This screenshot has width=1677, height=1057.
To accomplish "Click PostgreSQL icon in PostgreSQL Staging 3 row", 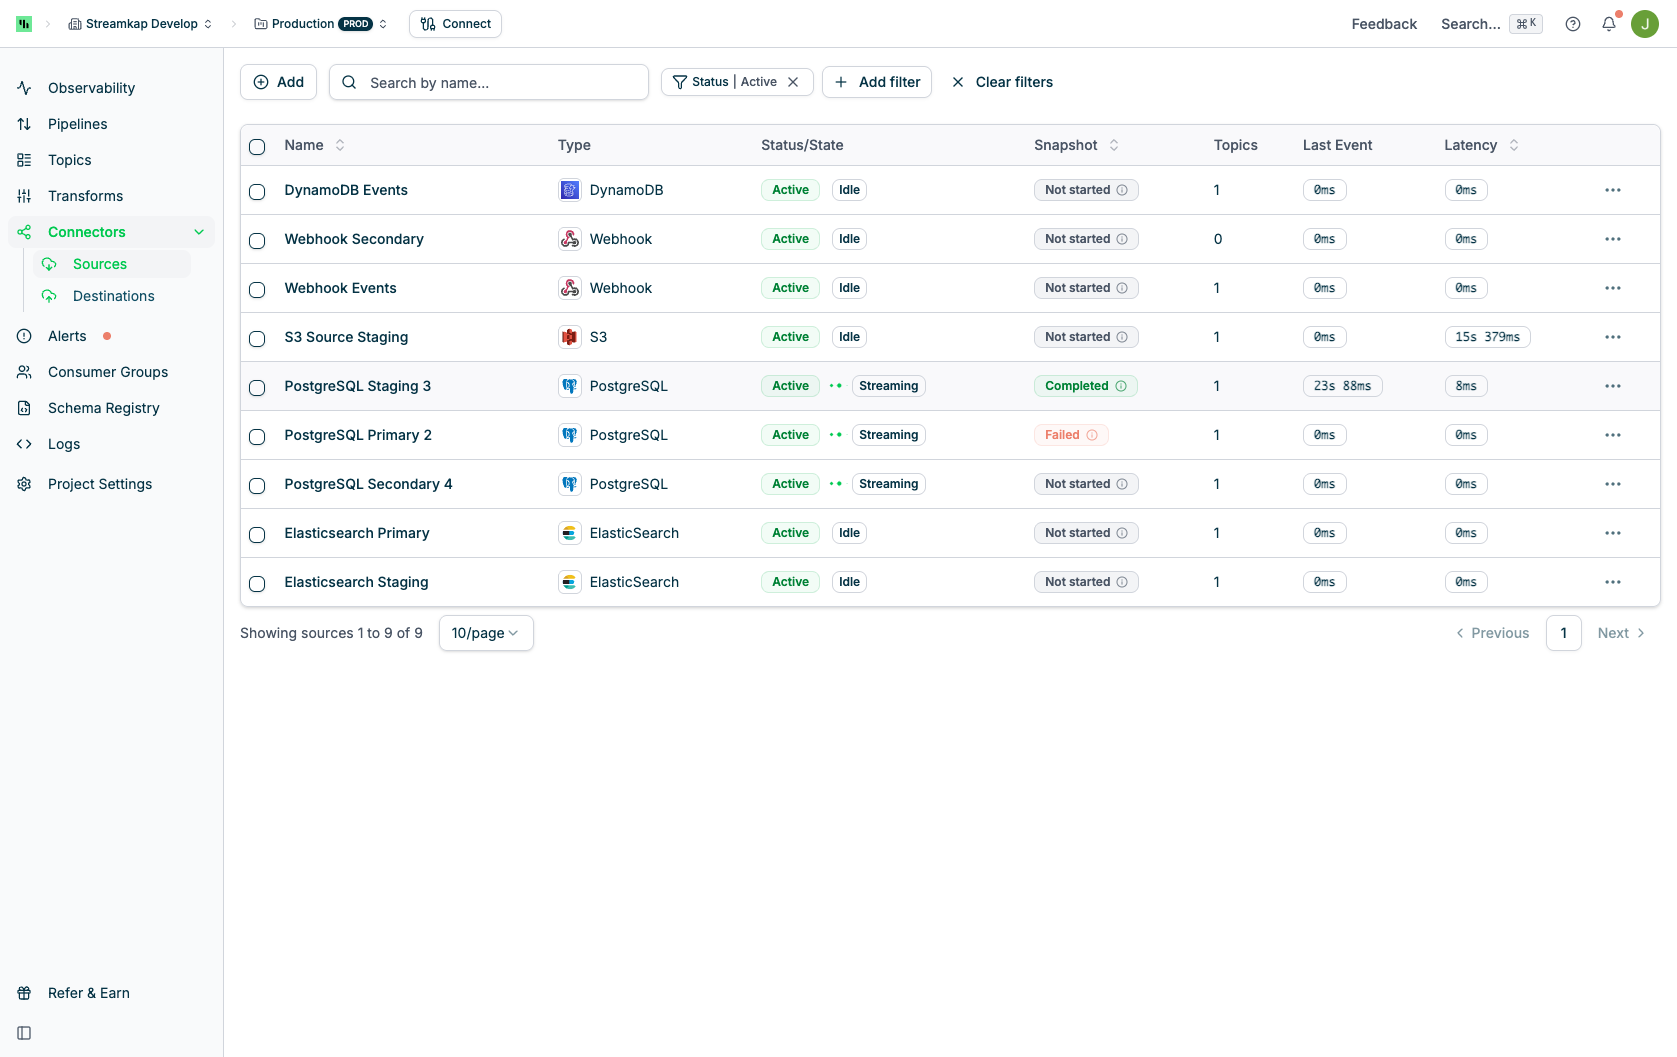I will coord(570,386).
